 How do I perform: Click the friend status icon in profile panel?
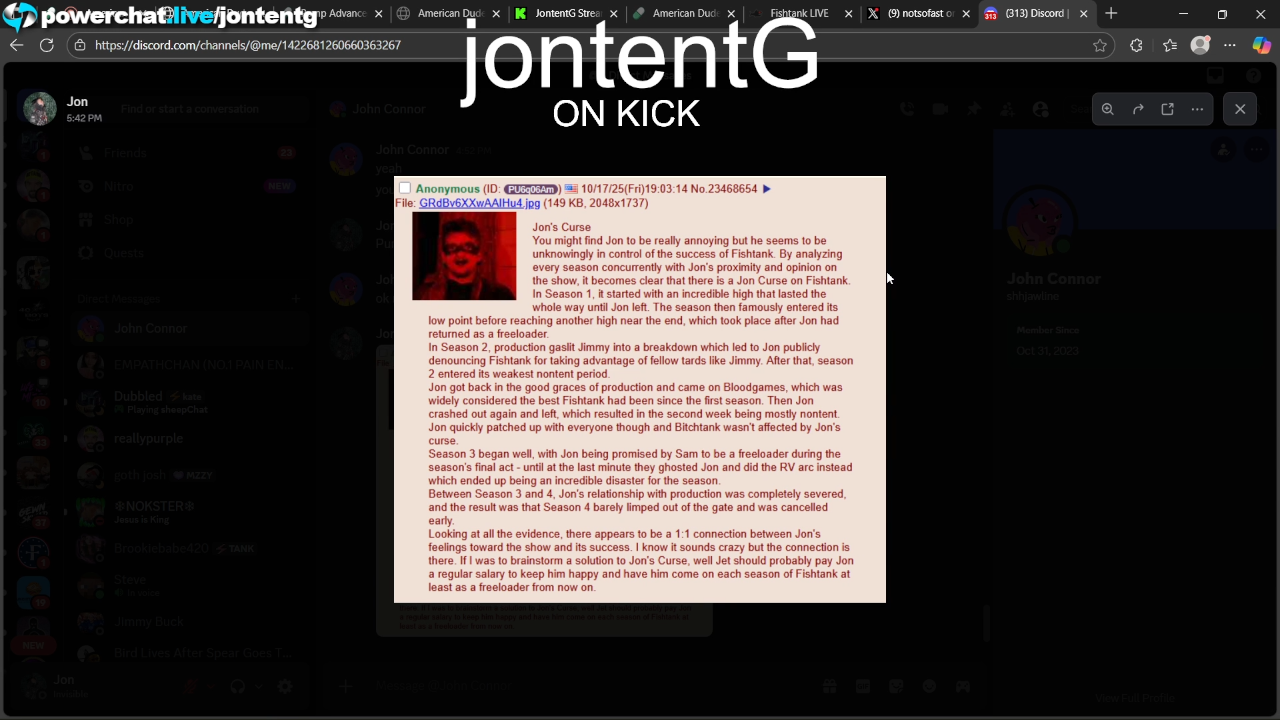click(x=1223, y=150)
